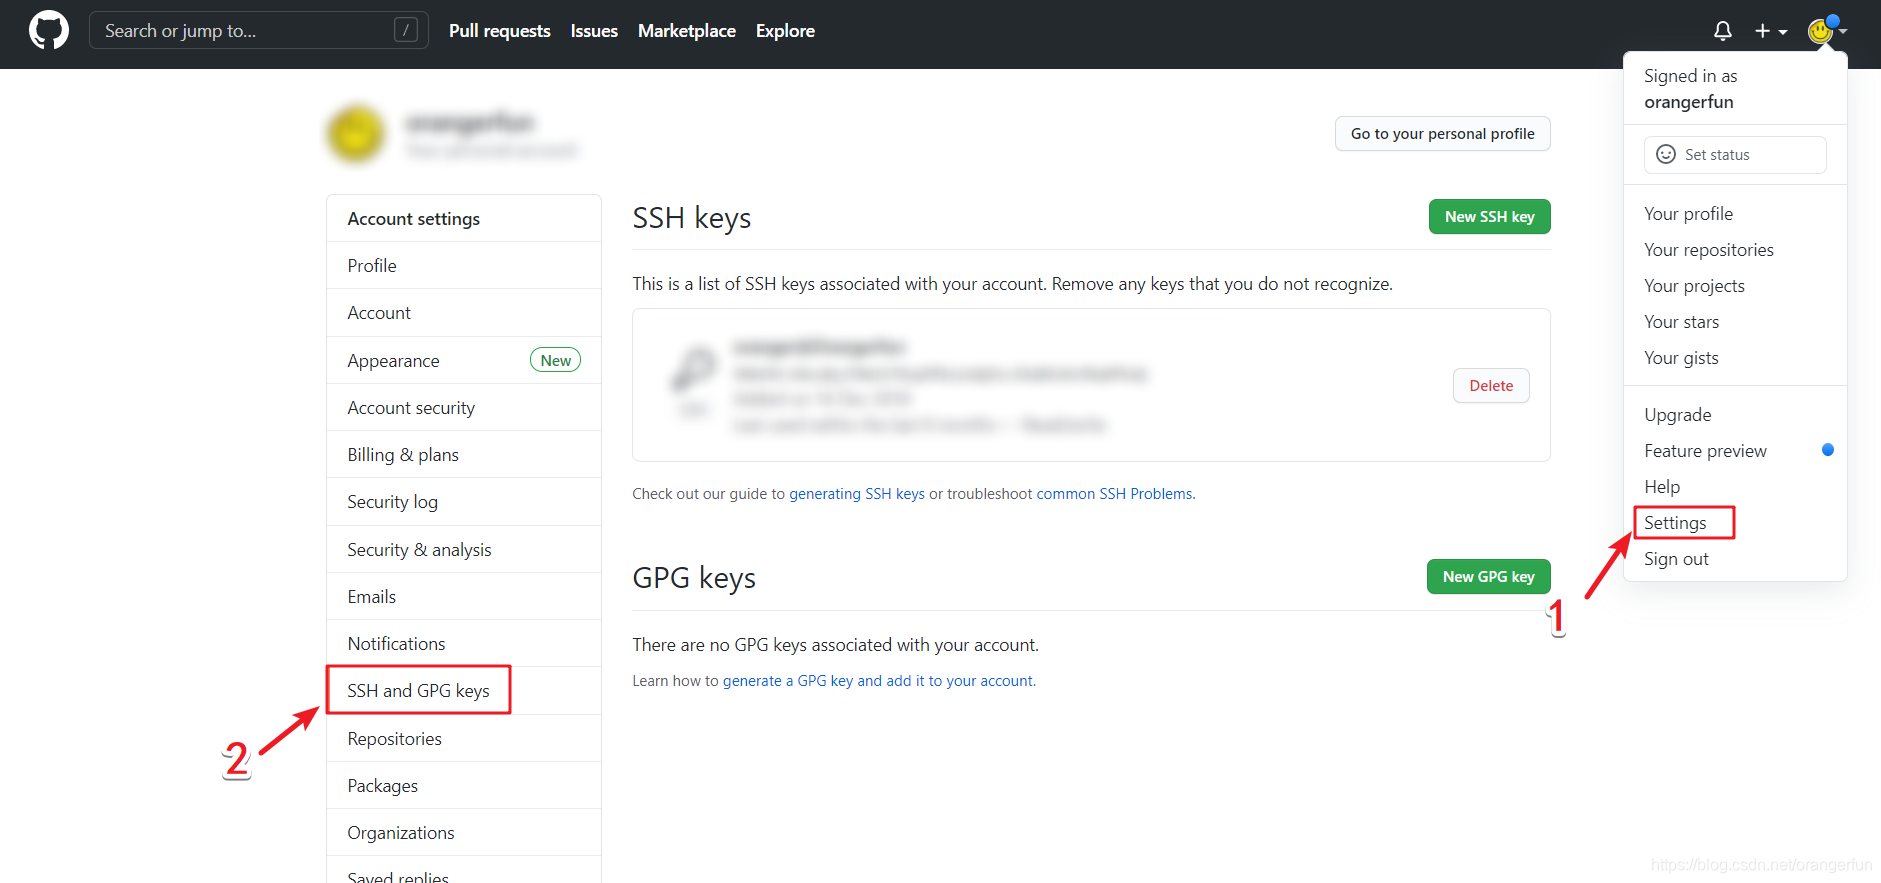Viewport: 1881px width, 883px height.
Task: Select SSH and GPG keys in sidebar
Action: [x=464, y=691]
